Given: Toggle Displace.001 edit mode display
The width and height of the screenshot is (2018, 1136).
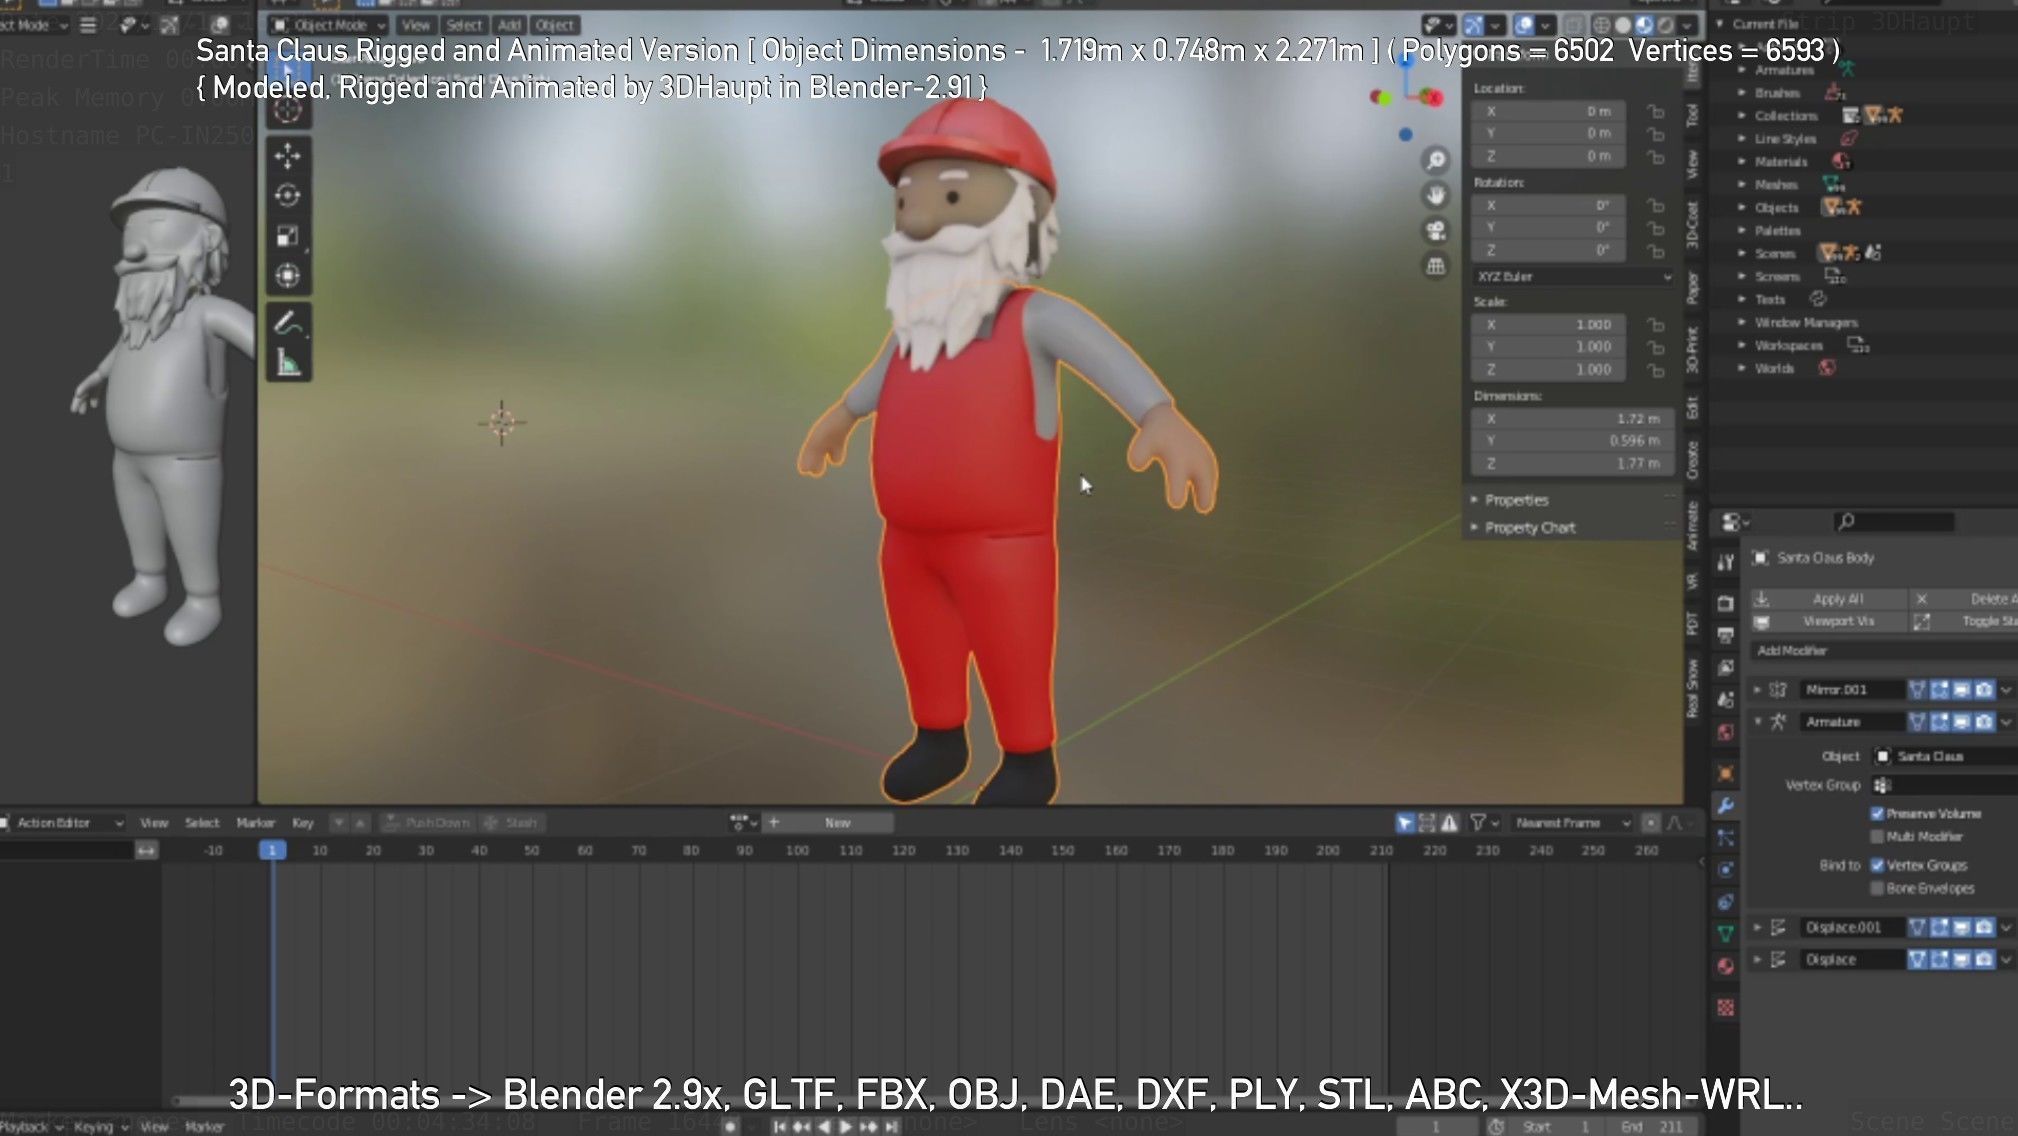Looking at the screenshot, I should coord(1940,927).
